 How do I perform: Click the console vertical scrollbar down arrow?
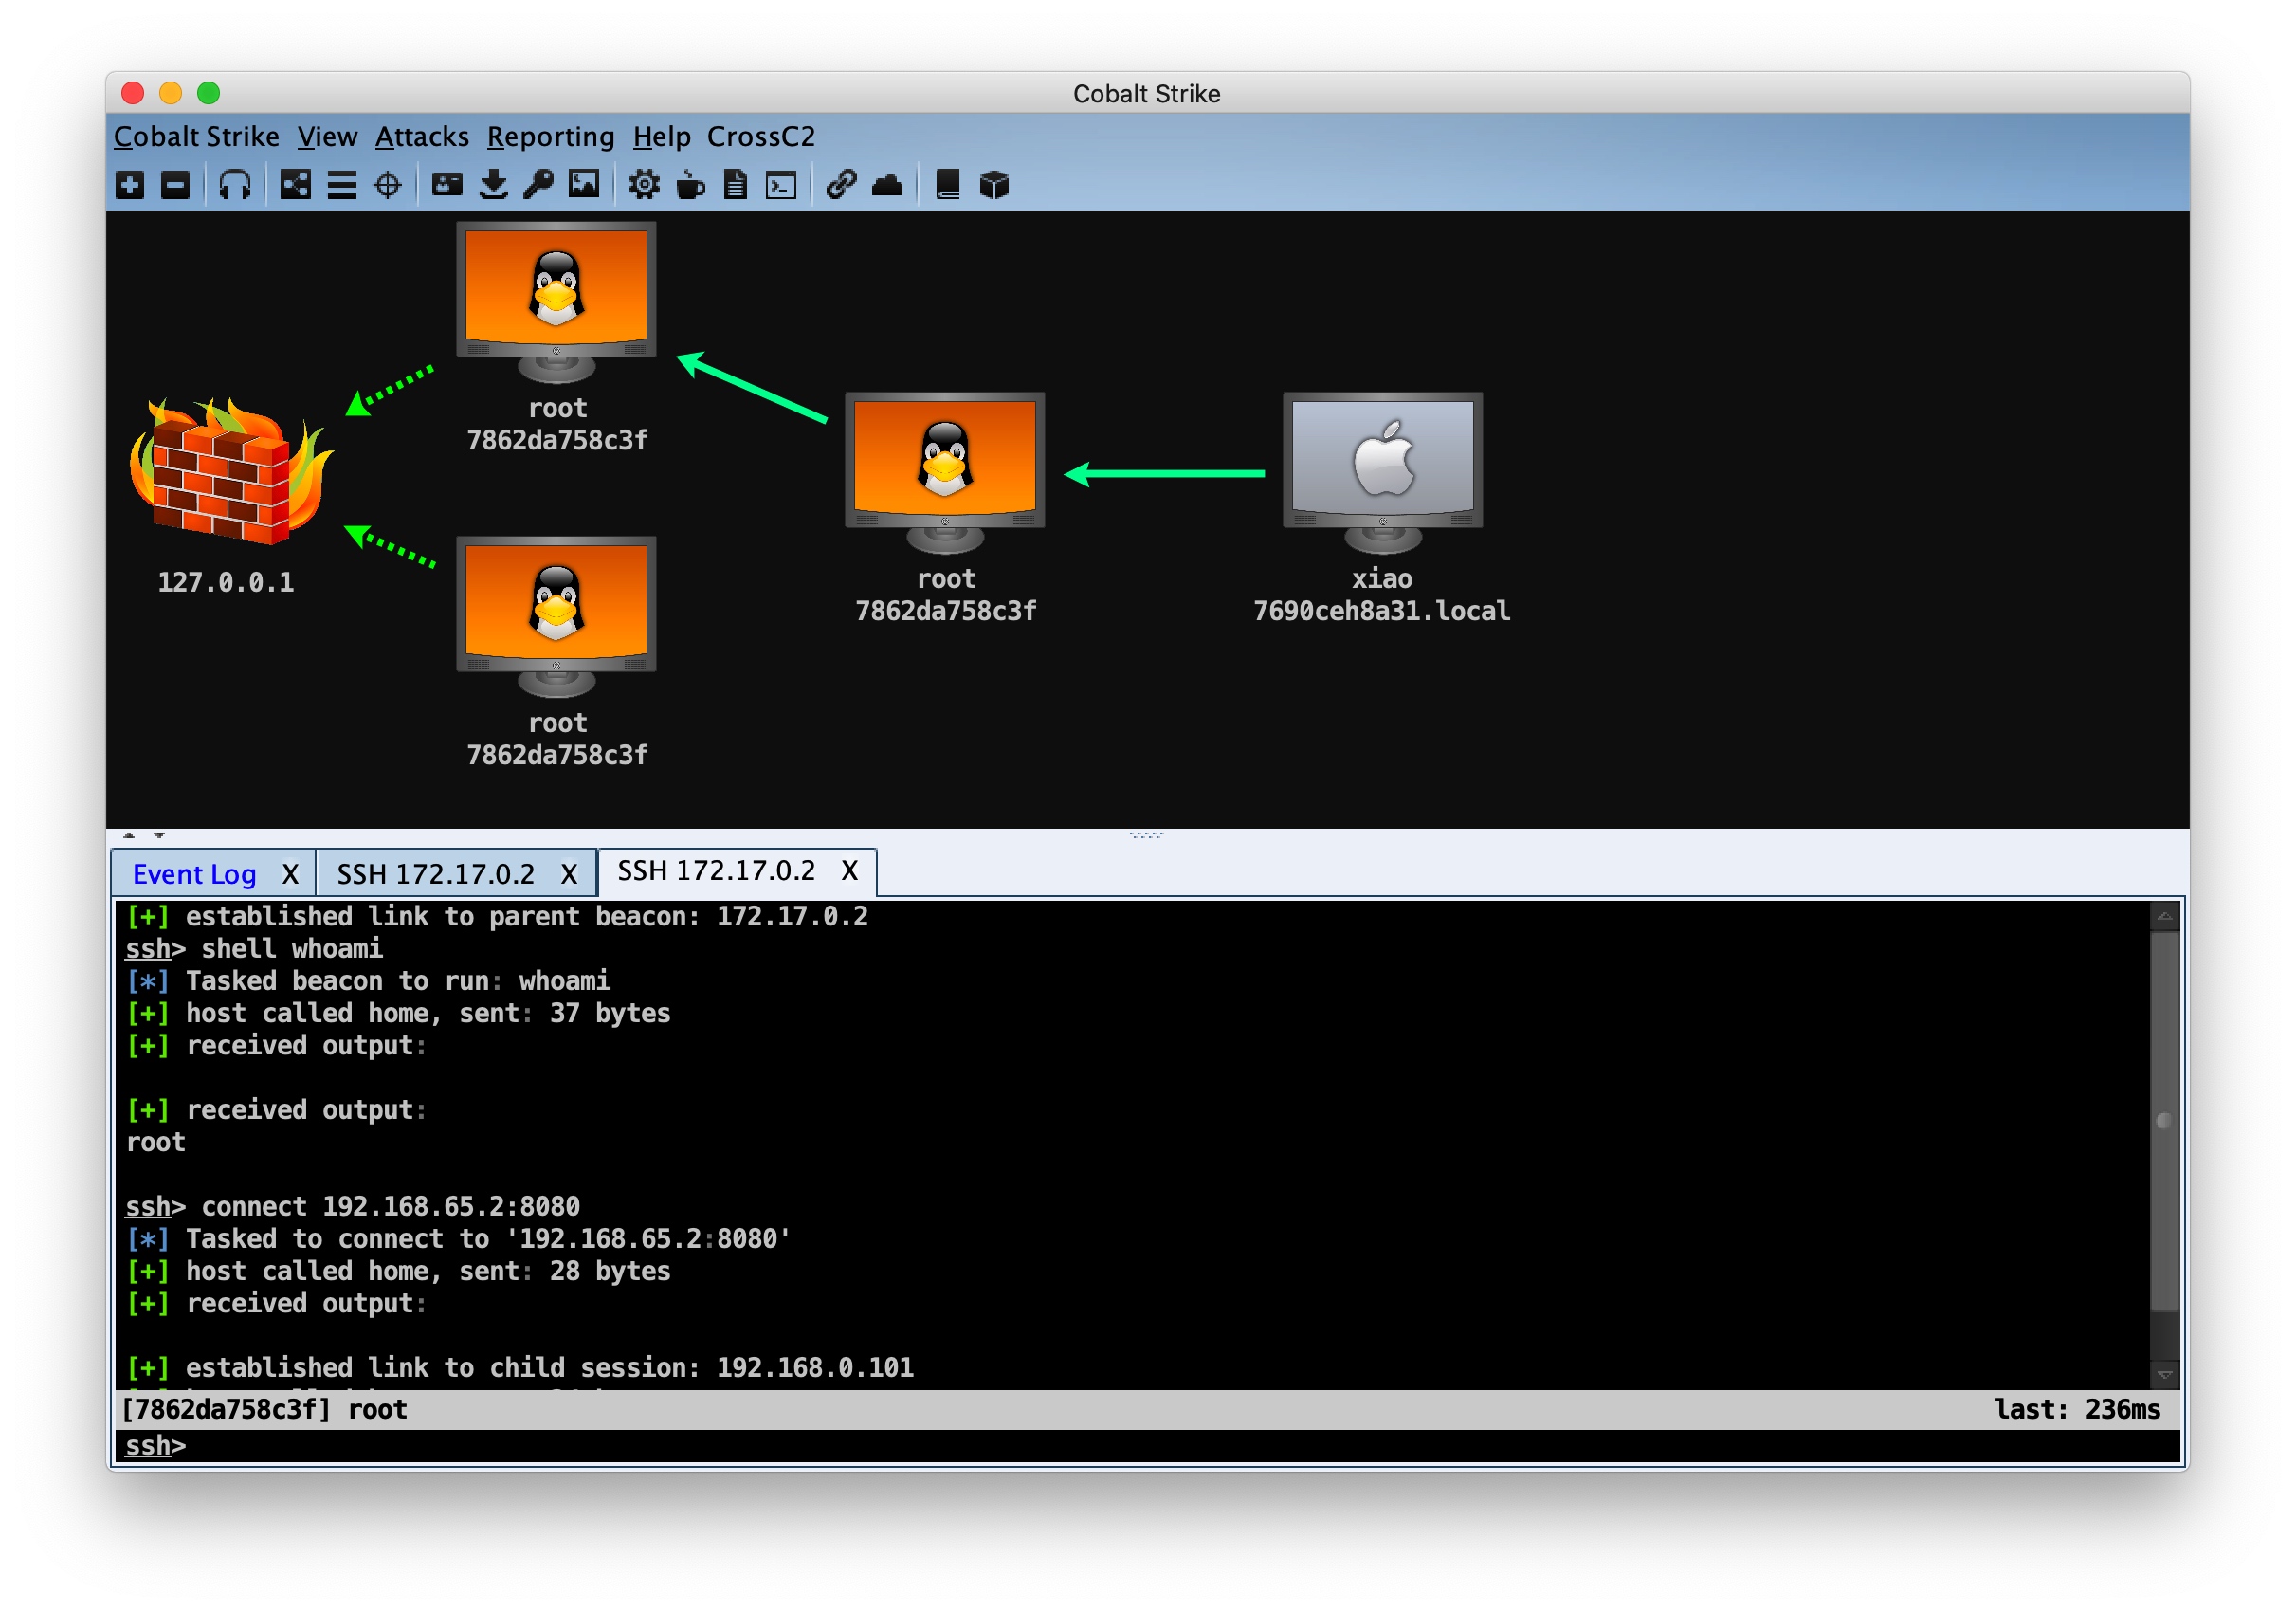coord(2164,1375)
